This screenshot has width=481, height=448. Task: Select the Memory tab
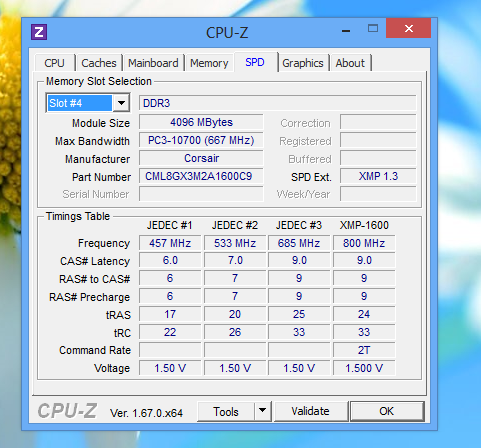coord(209,63)
